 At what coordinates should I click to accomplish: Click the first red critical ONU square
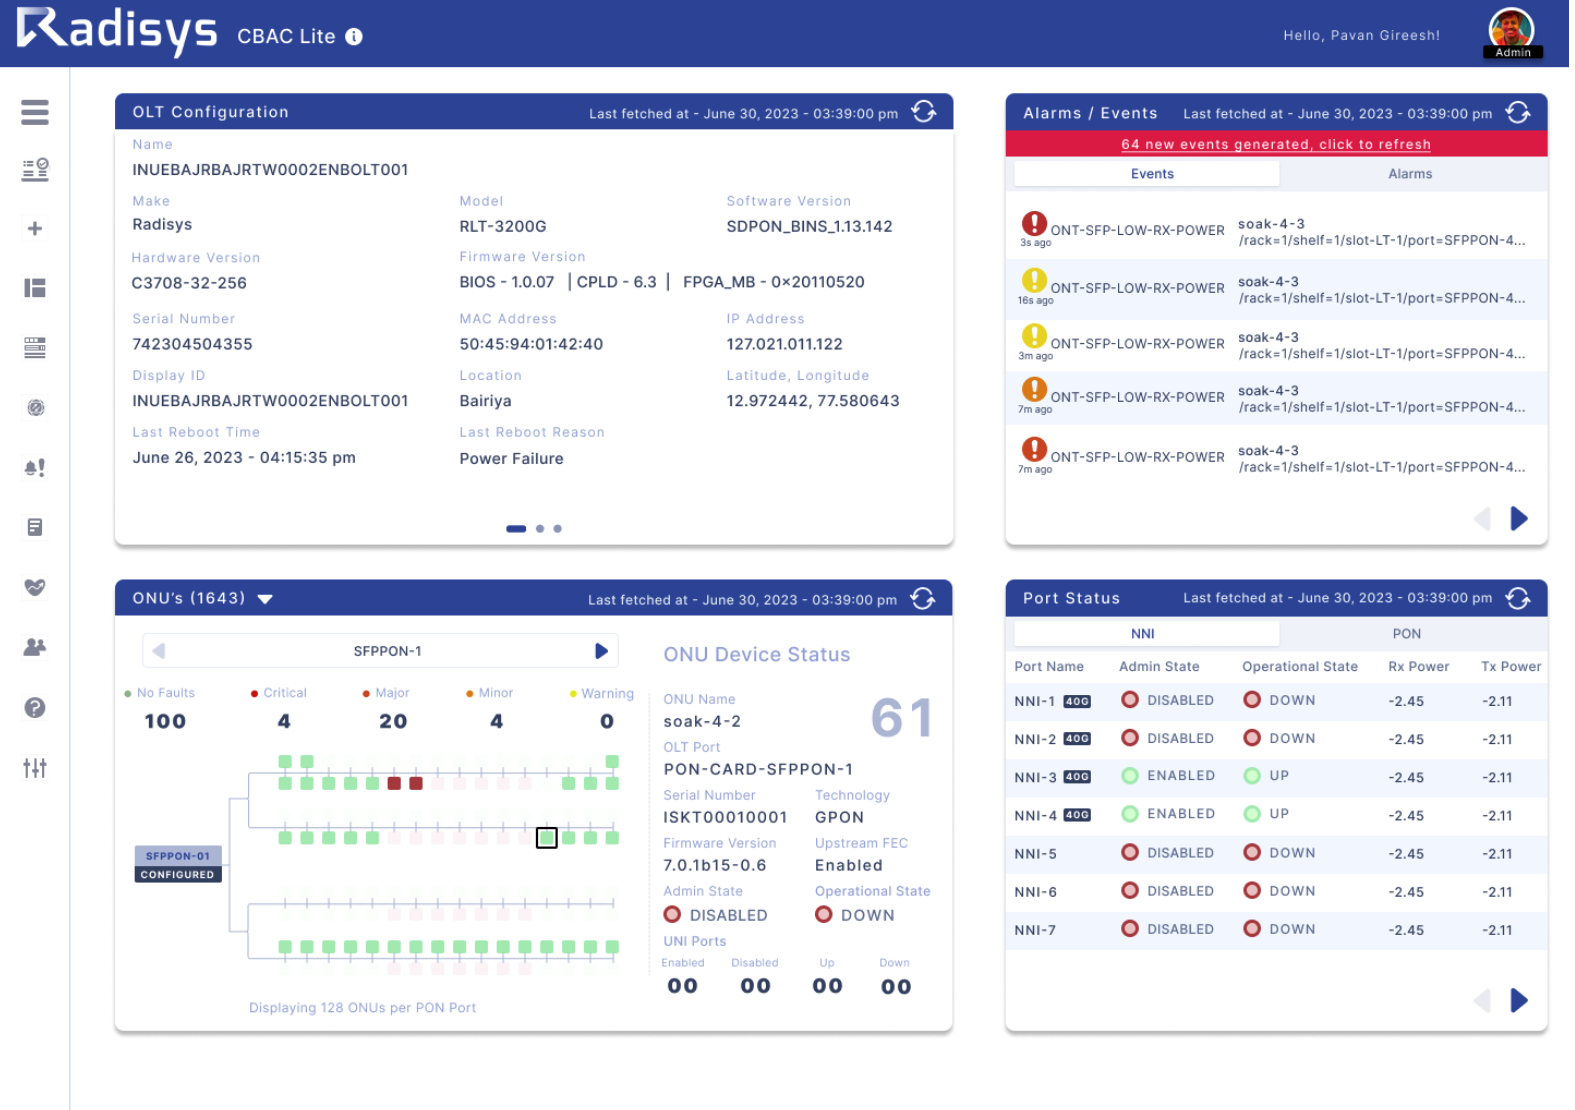[394, 783]
